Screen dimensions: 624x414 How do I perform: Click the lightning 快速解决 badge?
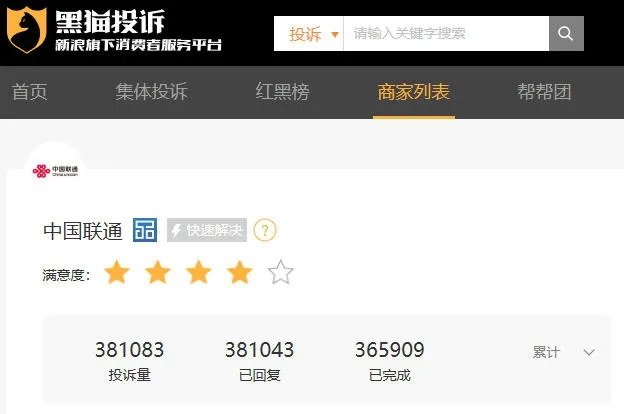point(207,230)
